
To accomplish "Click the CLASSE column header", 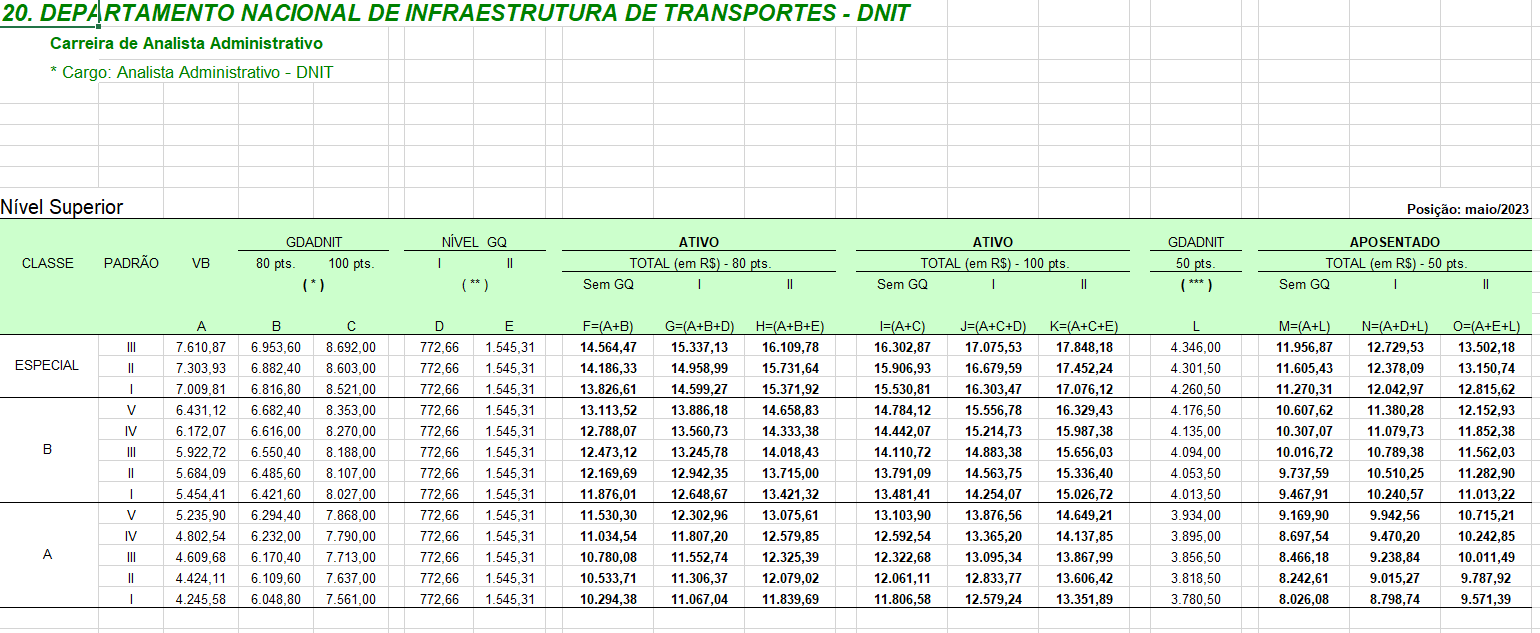I will tap(48, 263).
